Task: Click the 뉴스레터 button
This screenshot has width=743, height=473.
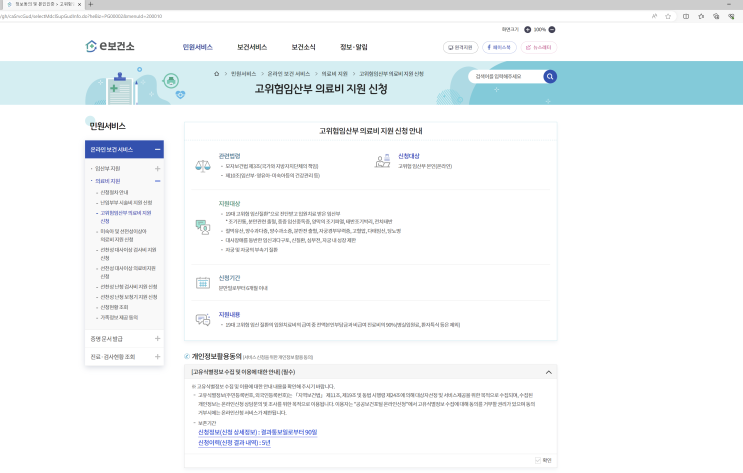Action: [539, 47]
